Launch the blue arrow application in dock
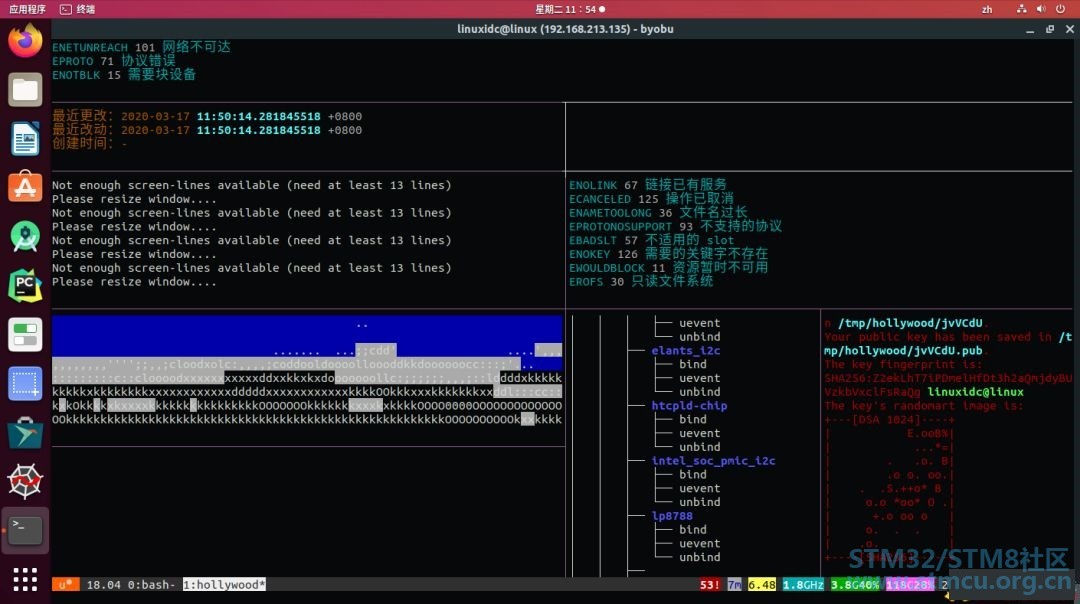The image size is (1080, 604). point(25,433)
